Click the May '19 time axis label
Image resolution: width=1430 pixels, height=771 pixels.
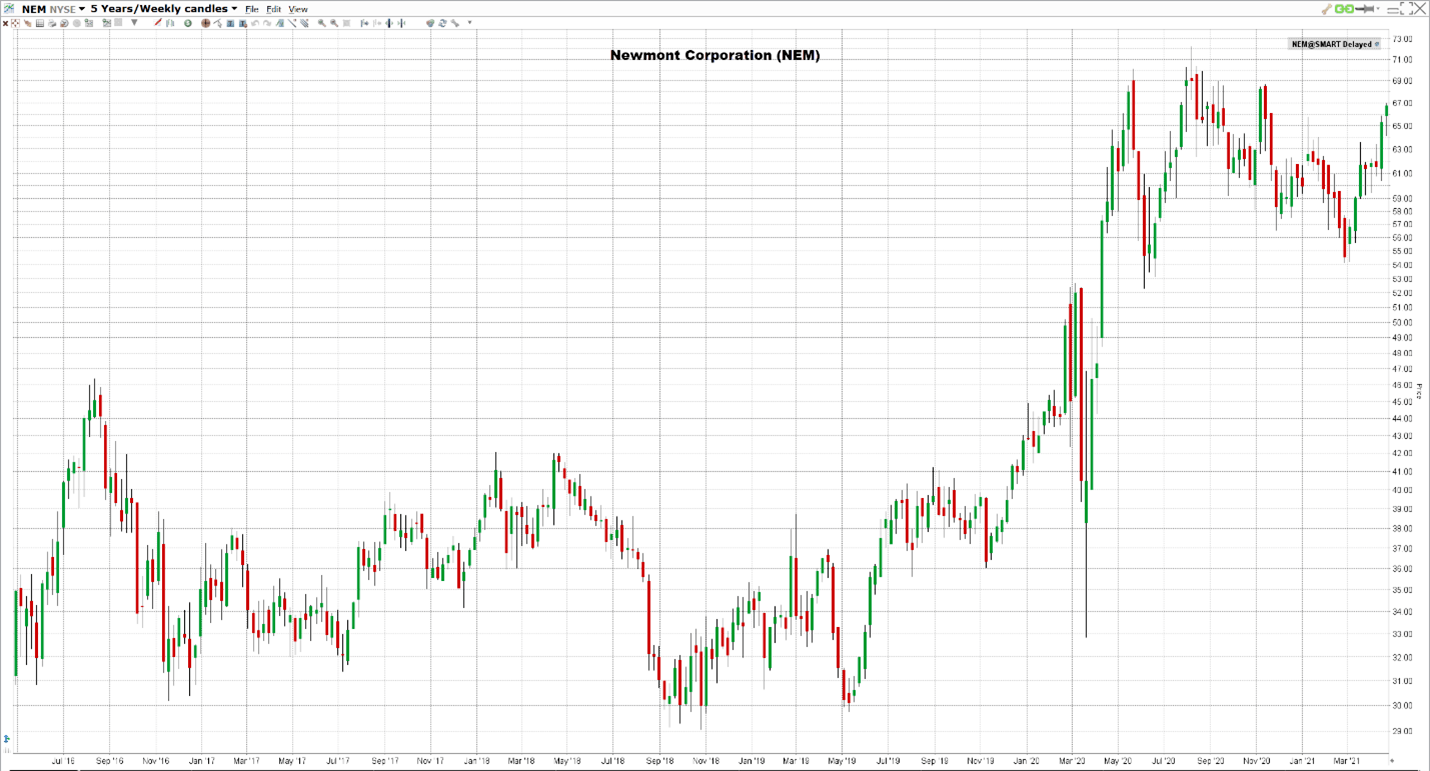click(x=841, y=761)
